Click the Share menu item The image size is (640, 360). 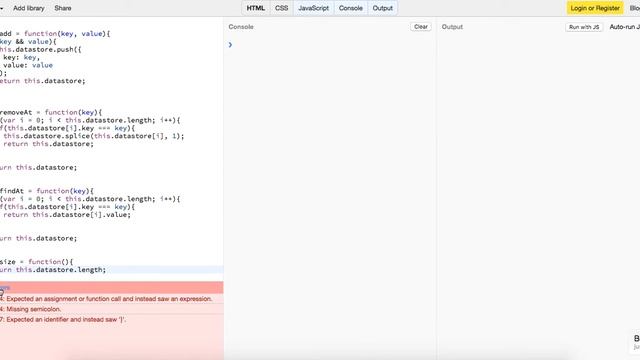pyautogui.click(x=63, y=8)
